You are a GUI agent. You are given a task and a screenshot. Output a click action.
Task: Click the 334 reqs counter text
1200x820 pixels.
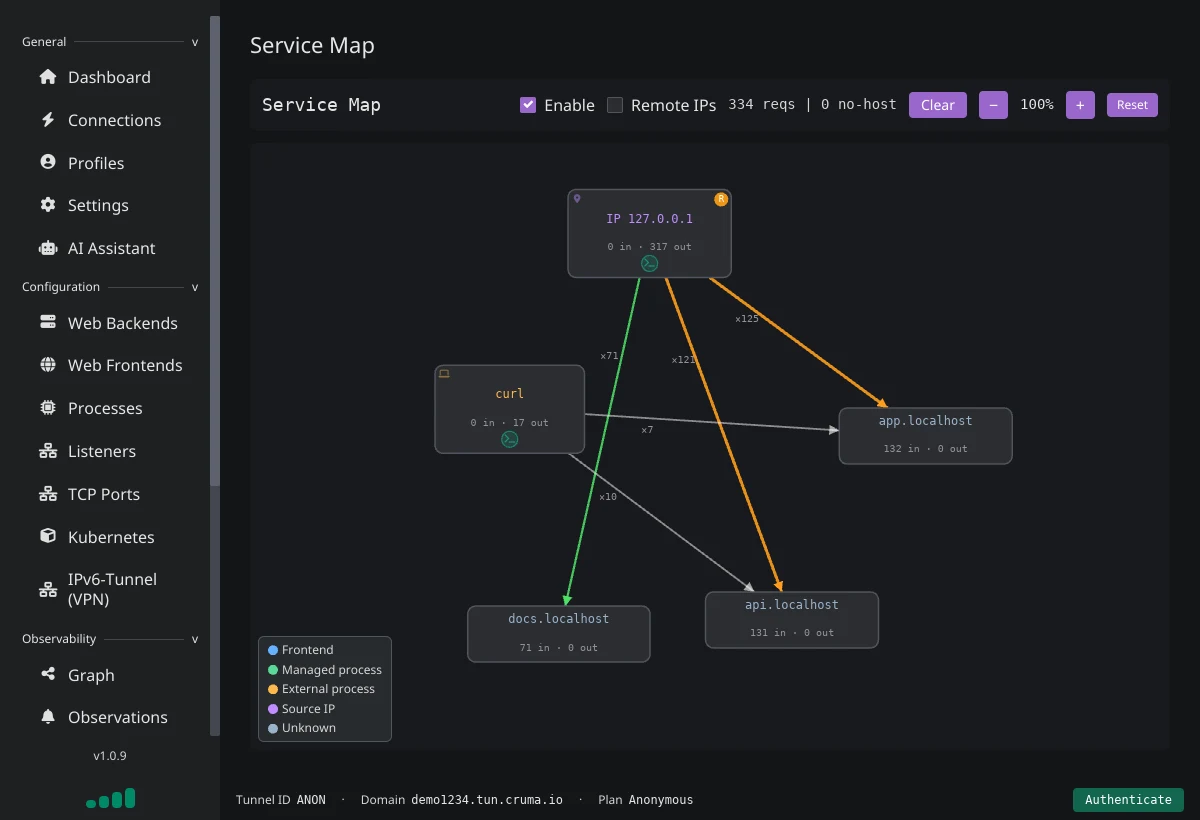click(762, 105)
